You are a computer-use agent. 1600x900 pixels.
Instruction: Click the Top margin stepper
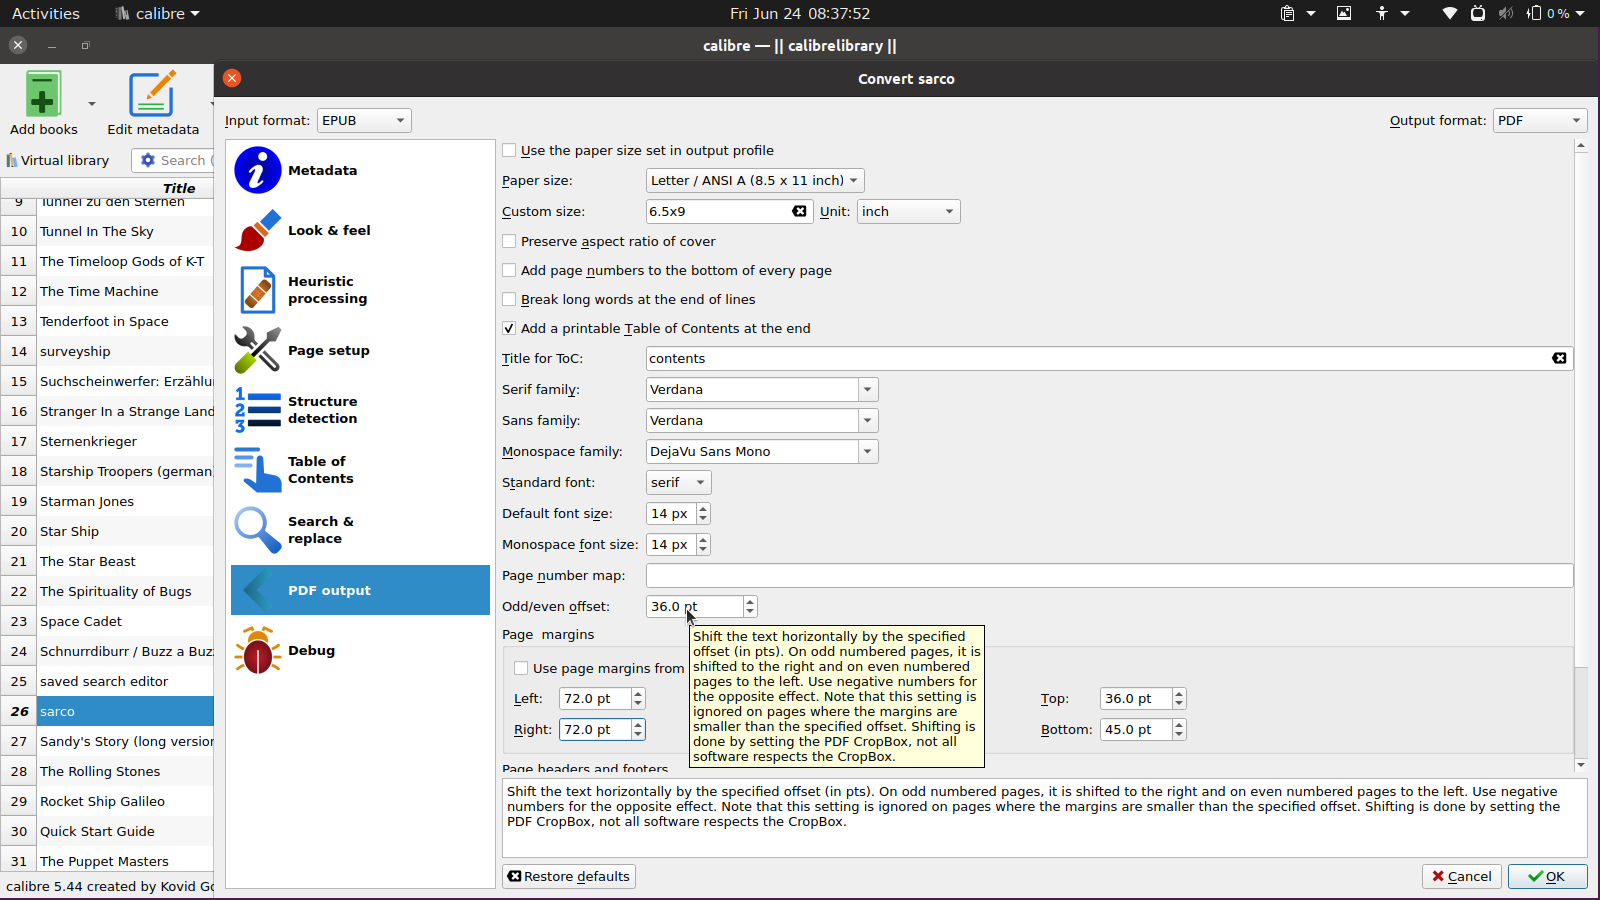click(x=1179, y=698)
